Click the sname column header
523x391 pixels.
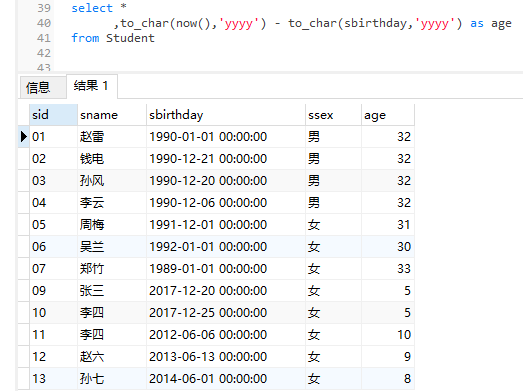click(112, 115)
